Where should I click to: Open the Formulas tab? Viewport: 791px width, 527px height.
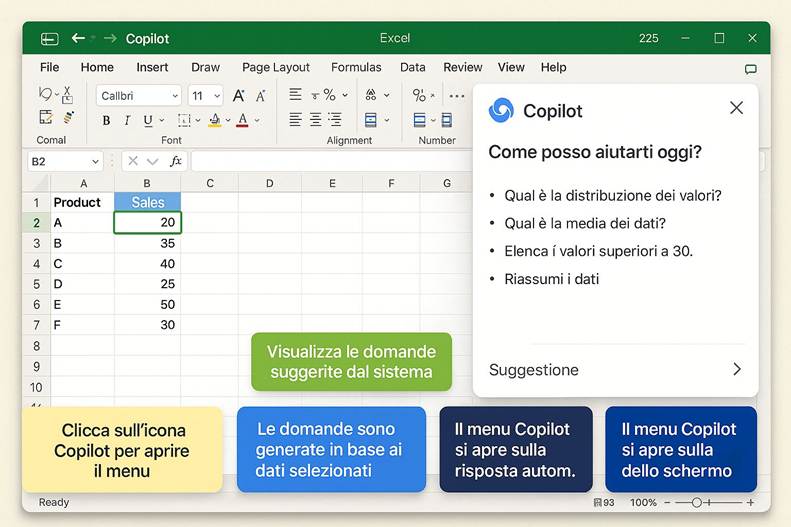coord(356,67)
